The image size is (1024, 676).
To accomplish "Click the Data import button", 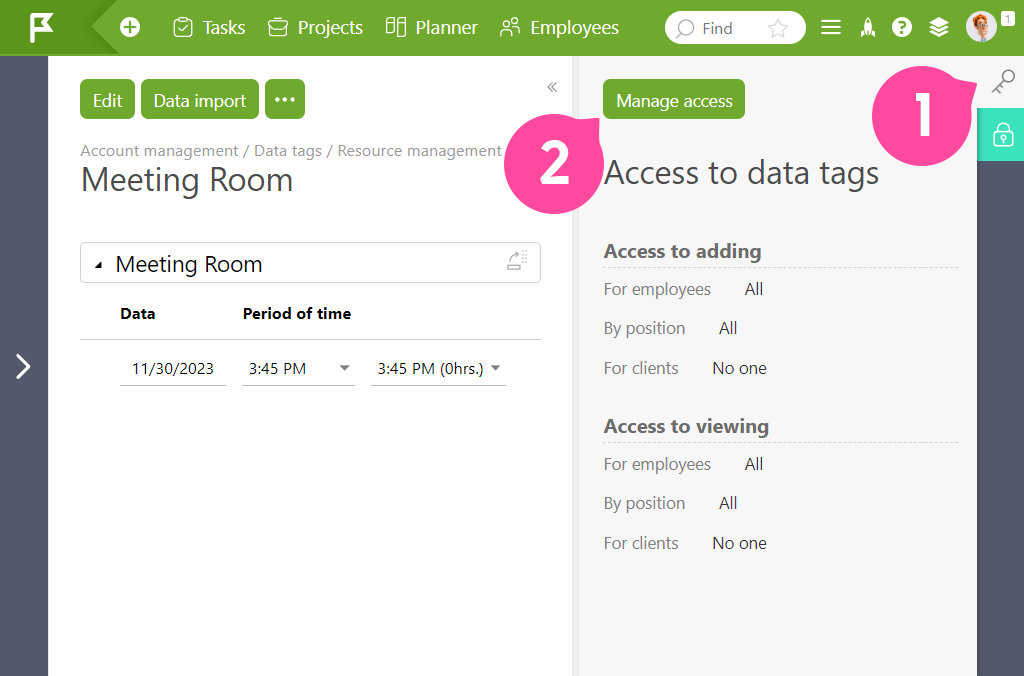I will pyautogui.click(x=200, y=99).
